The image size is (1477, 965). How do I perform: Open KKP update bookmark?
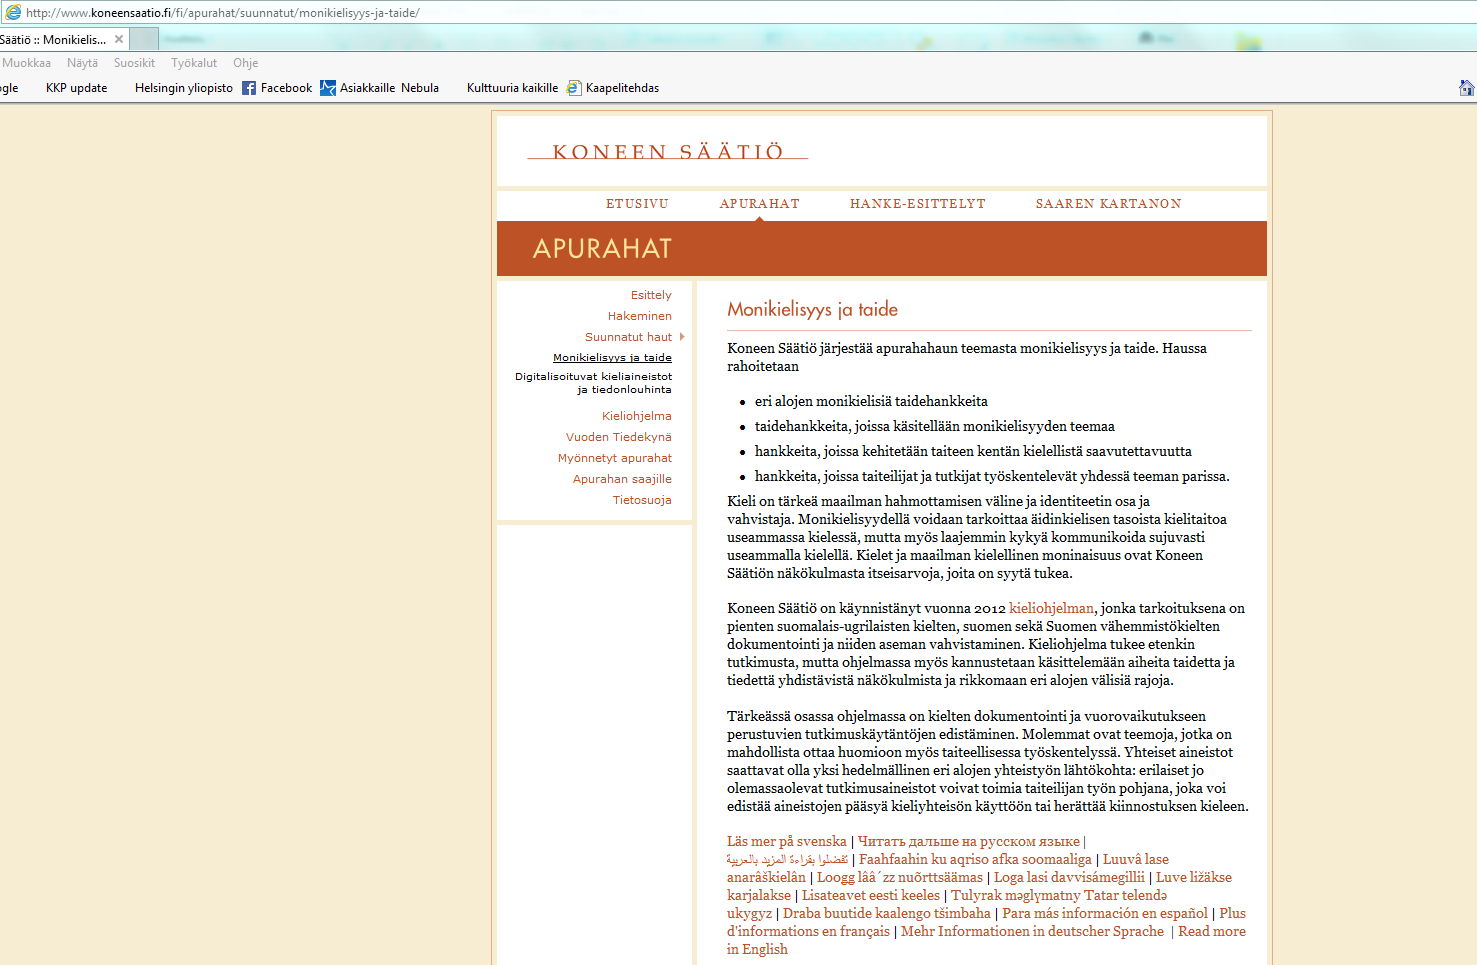click(76, 88)
